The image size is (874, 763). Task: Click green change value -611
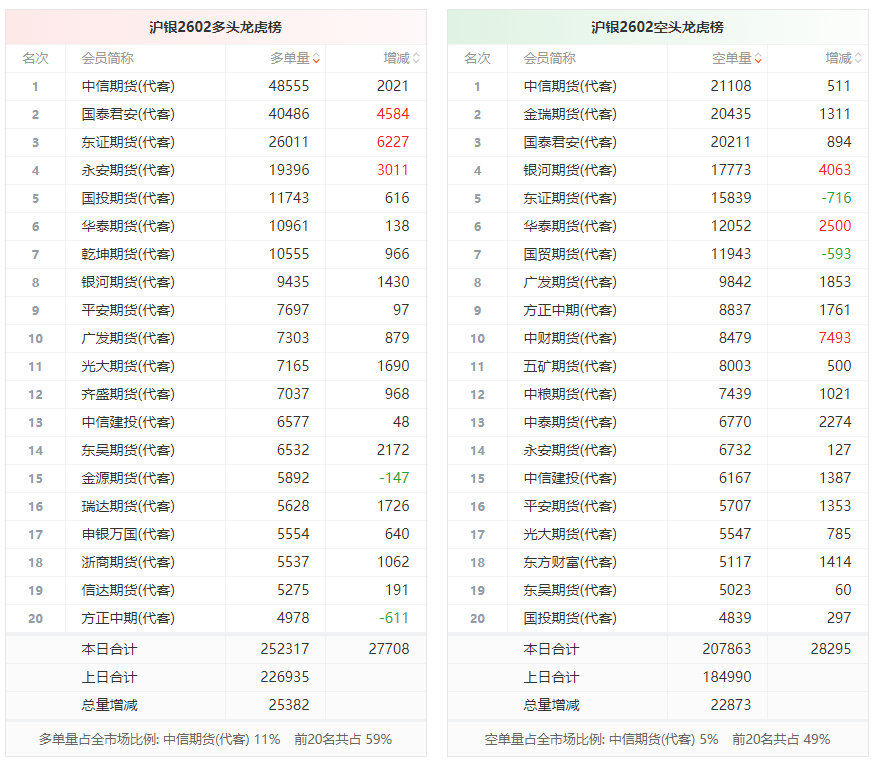click(394, 618)
